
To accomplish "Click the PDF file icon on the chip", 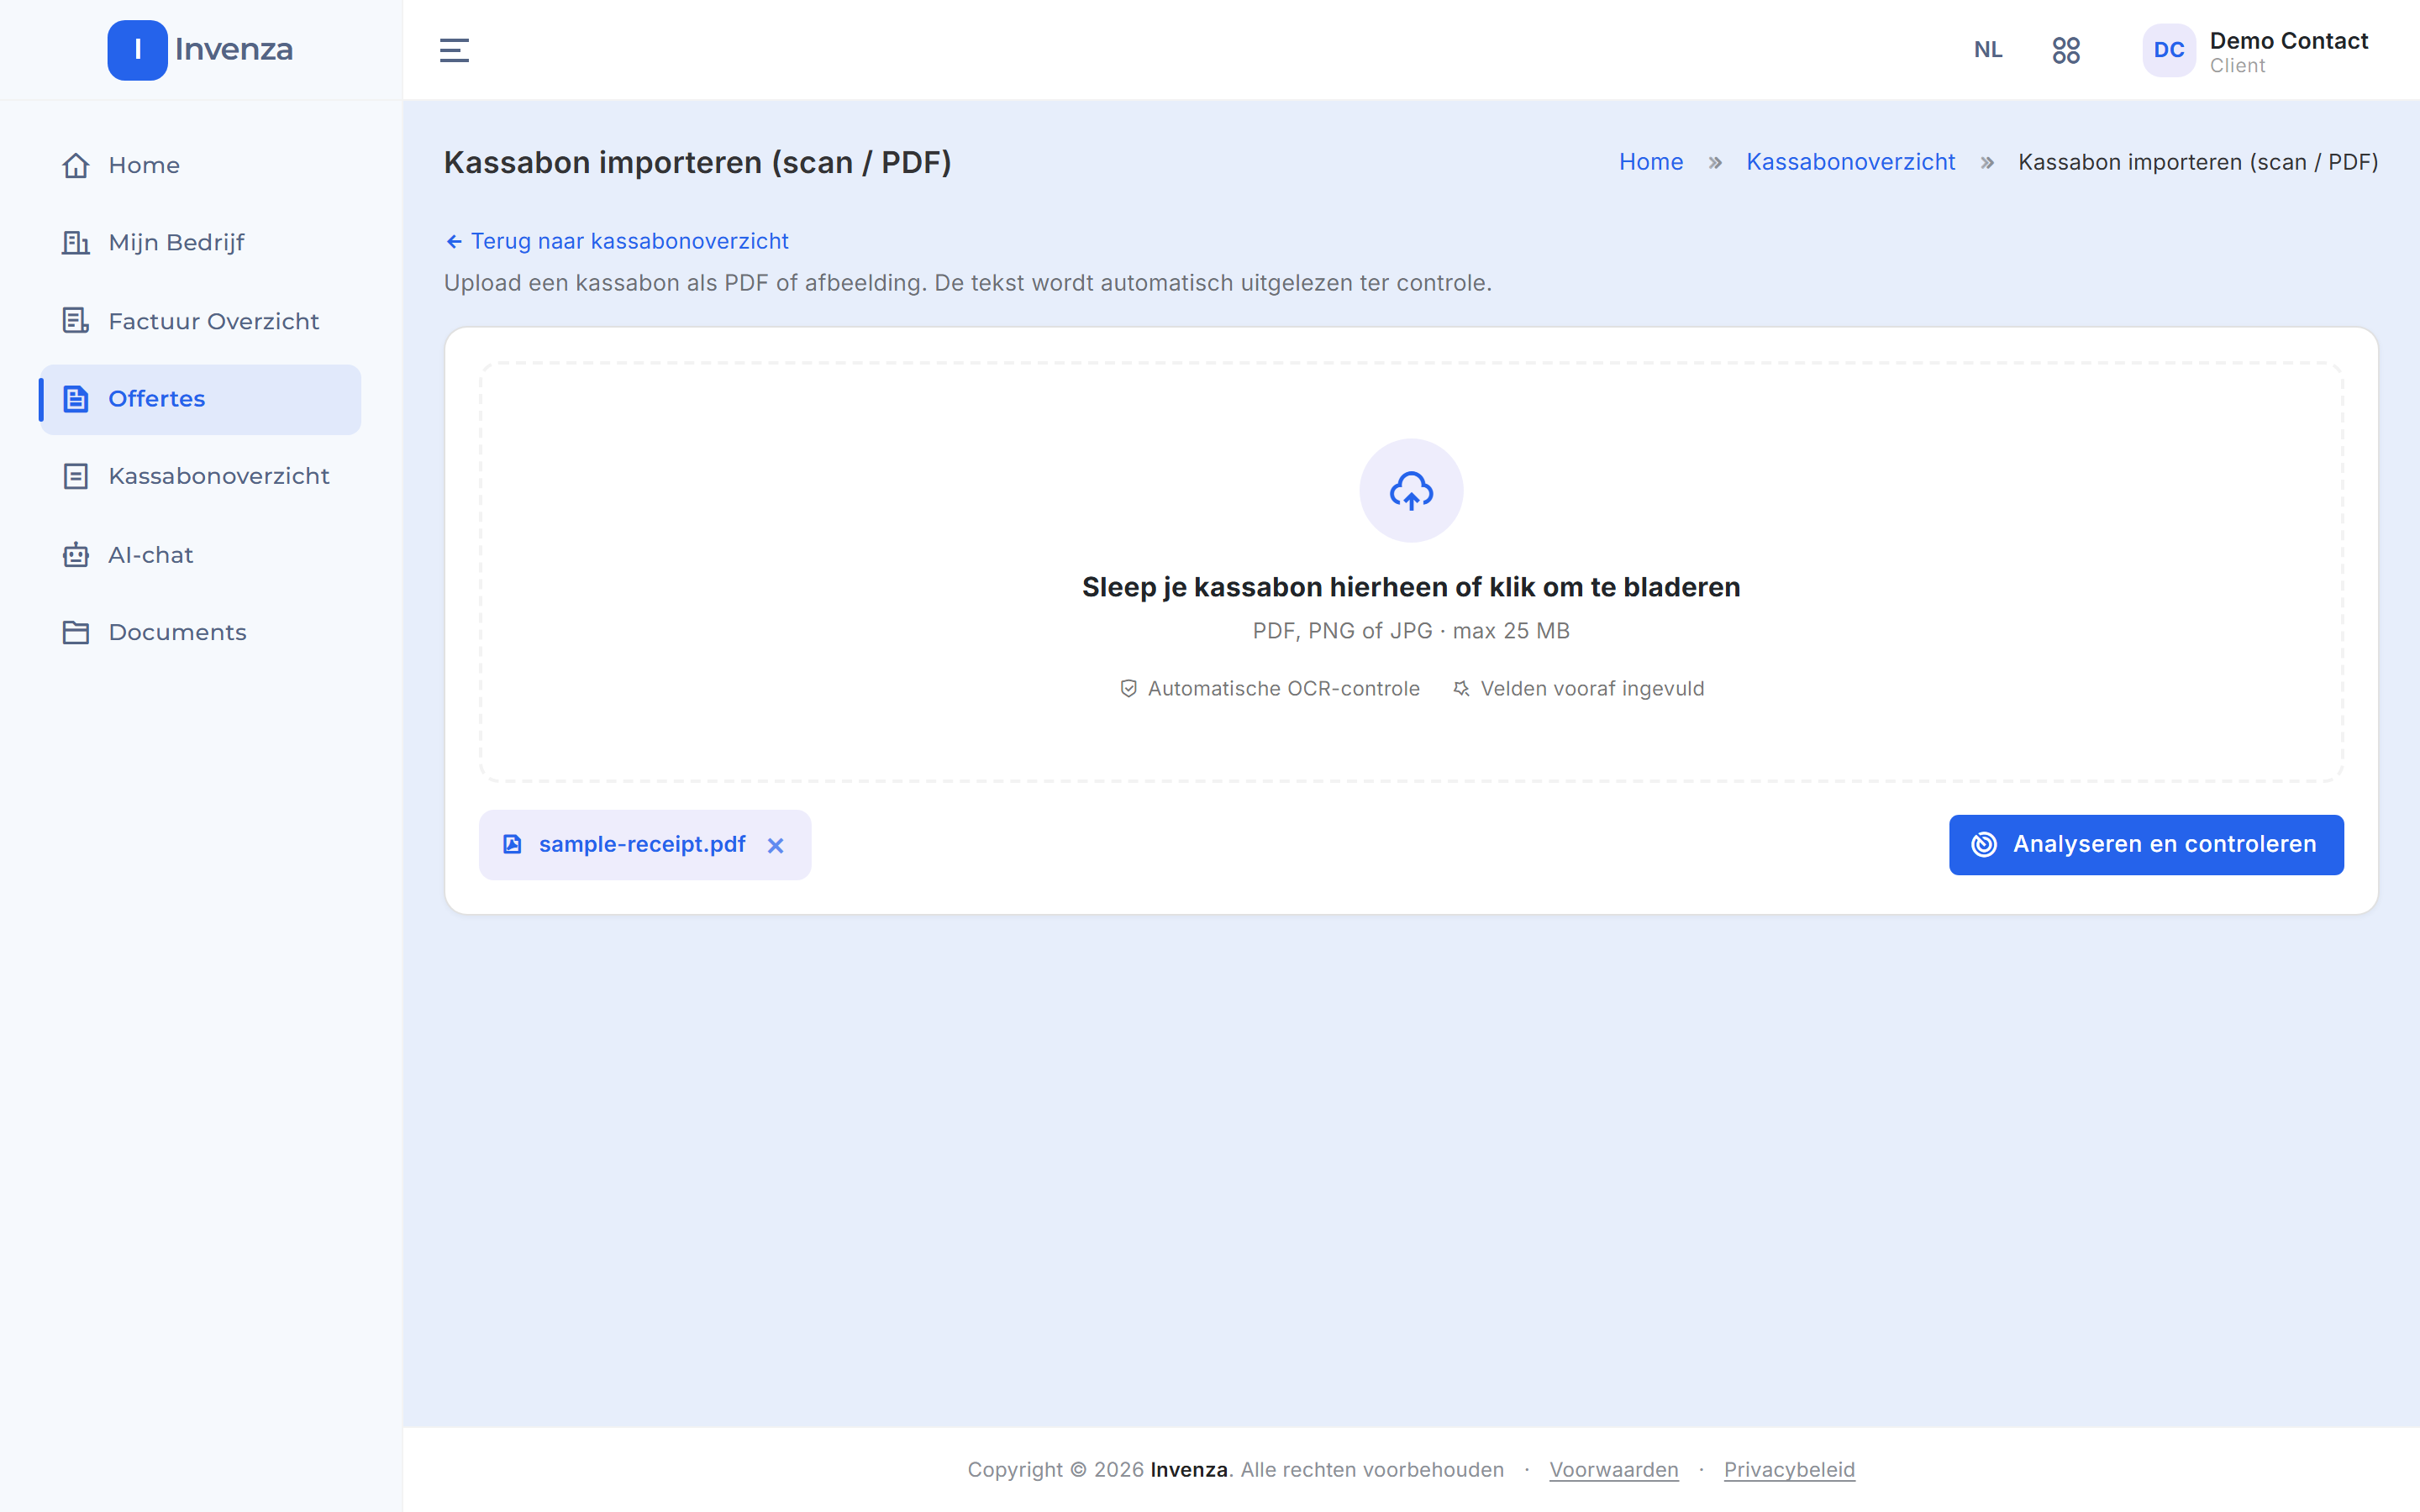I will 512,845.
